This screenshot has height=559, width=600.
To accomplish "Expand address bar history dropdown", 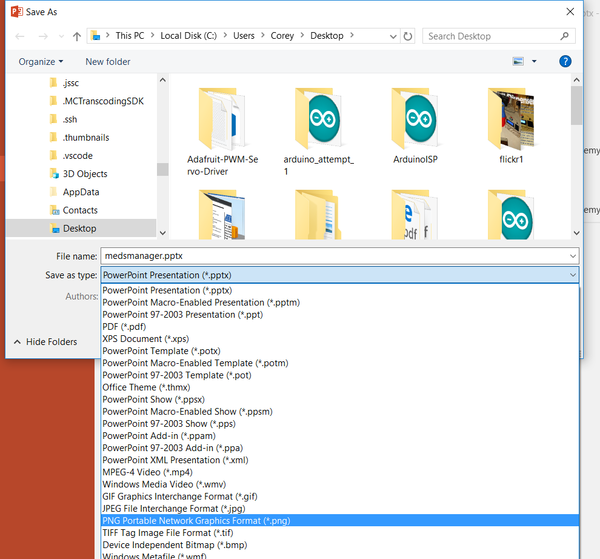I will 393,36.
